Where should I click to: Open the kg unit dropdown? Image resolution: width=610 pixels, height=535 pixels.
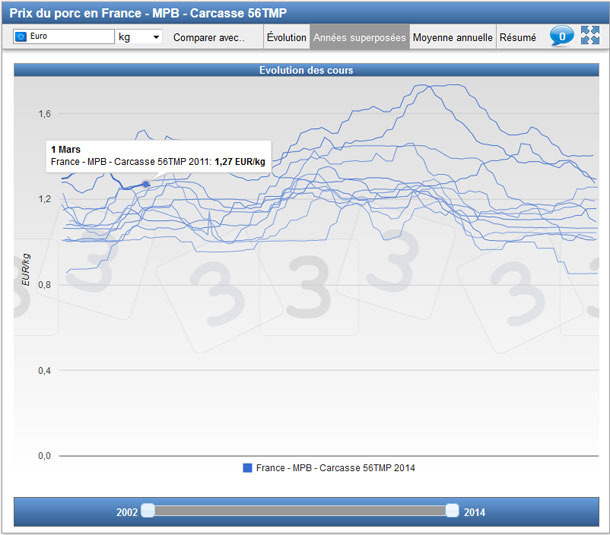tap(139, 37)
